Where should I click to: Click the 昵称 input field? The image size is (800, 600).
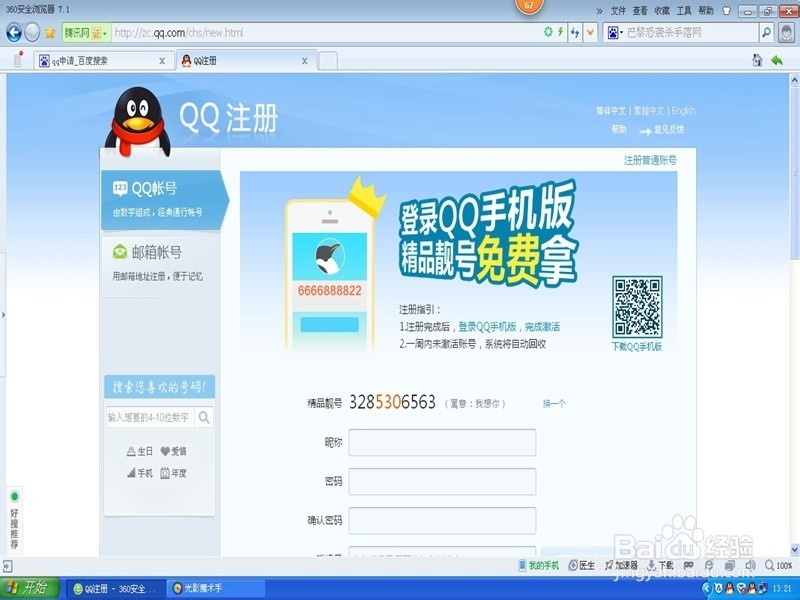coord(442,442)
